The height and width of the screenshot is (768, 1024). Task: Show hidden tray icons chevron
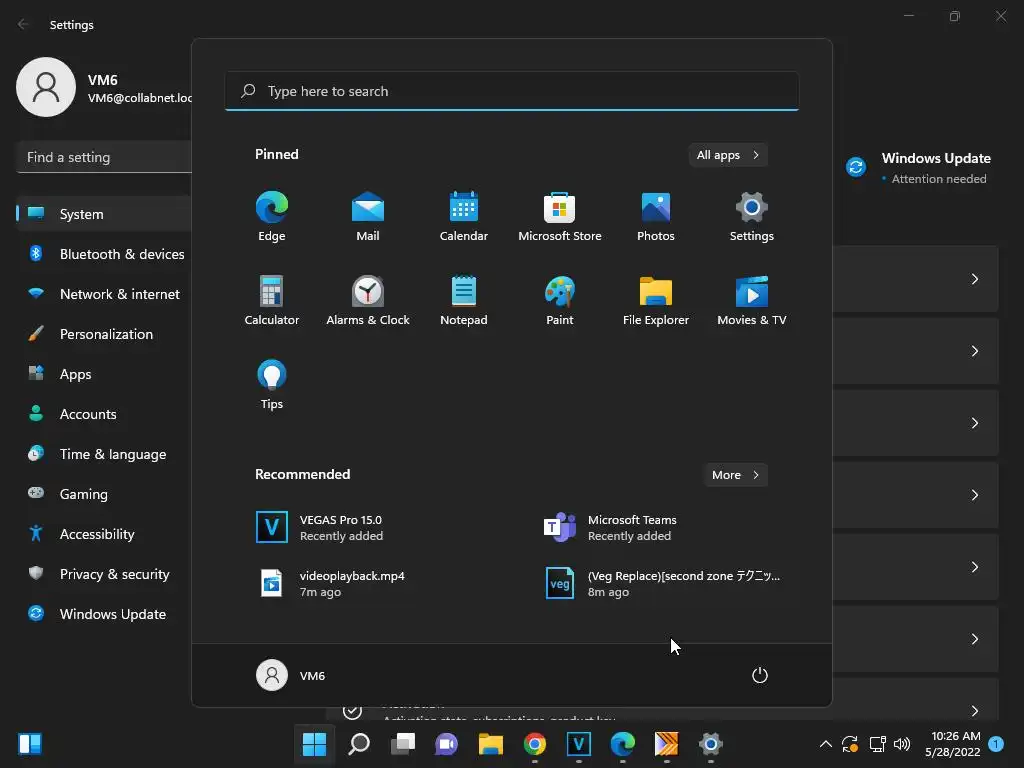825,744
